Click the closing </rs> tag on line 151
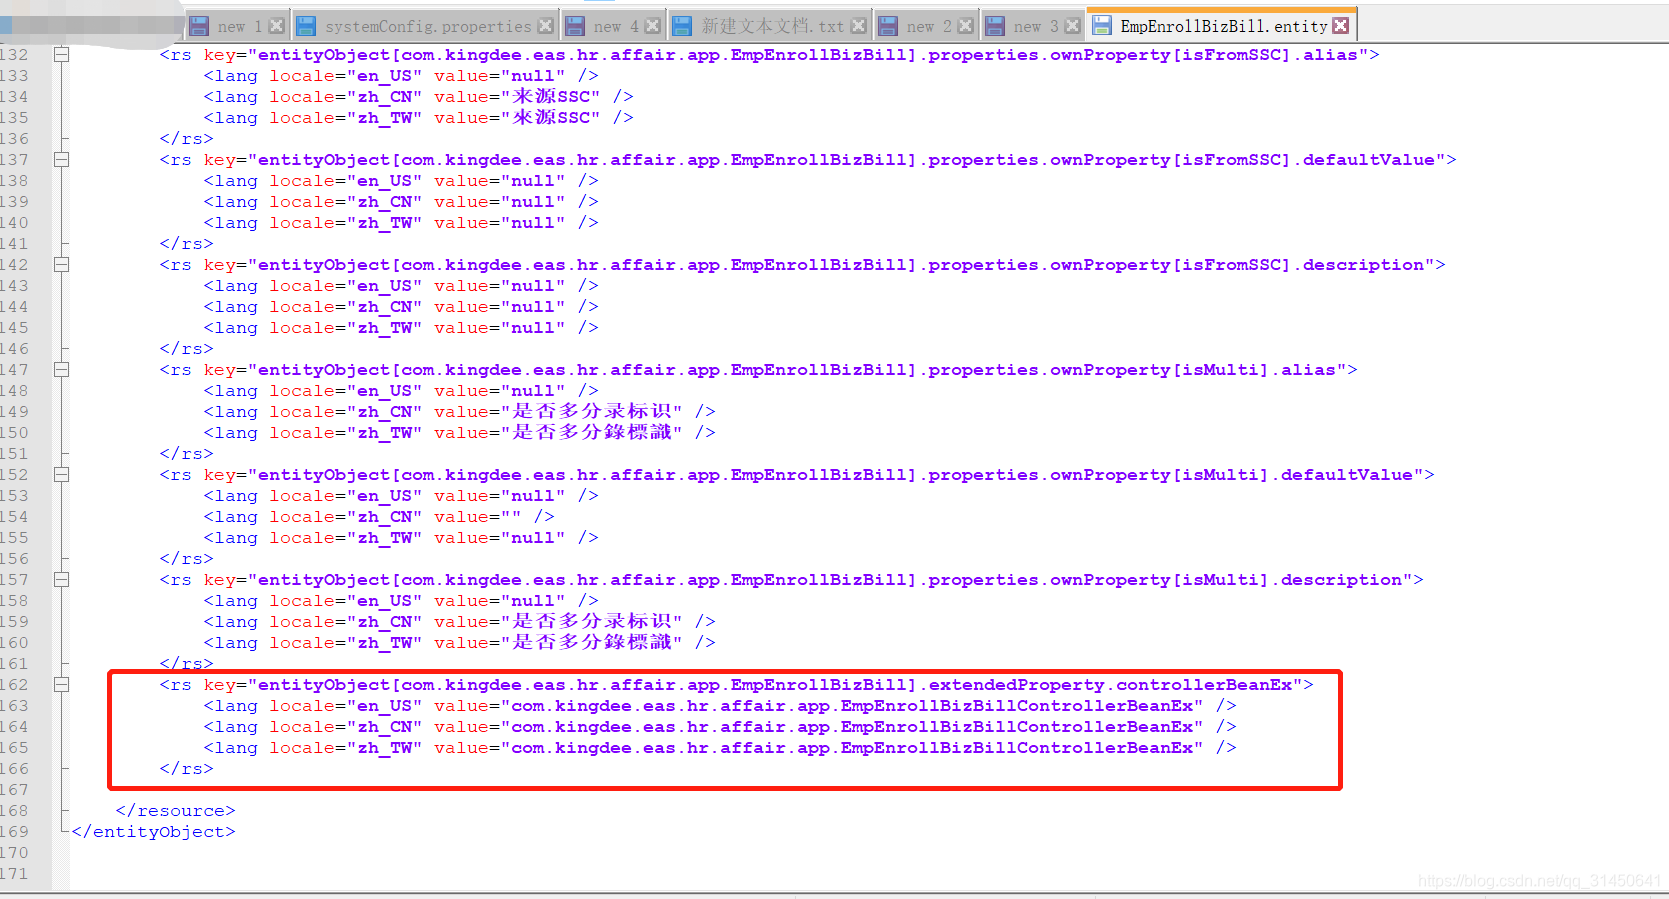1669x899 pixels. [x=186, y=454]
